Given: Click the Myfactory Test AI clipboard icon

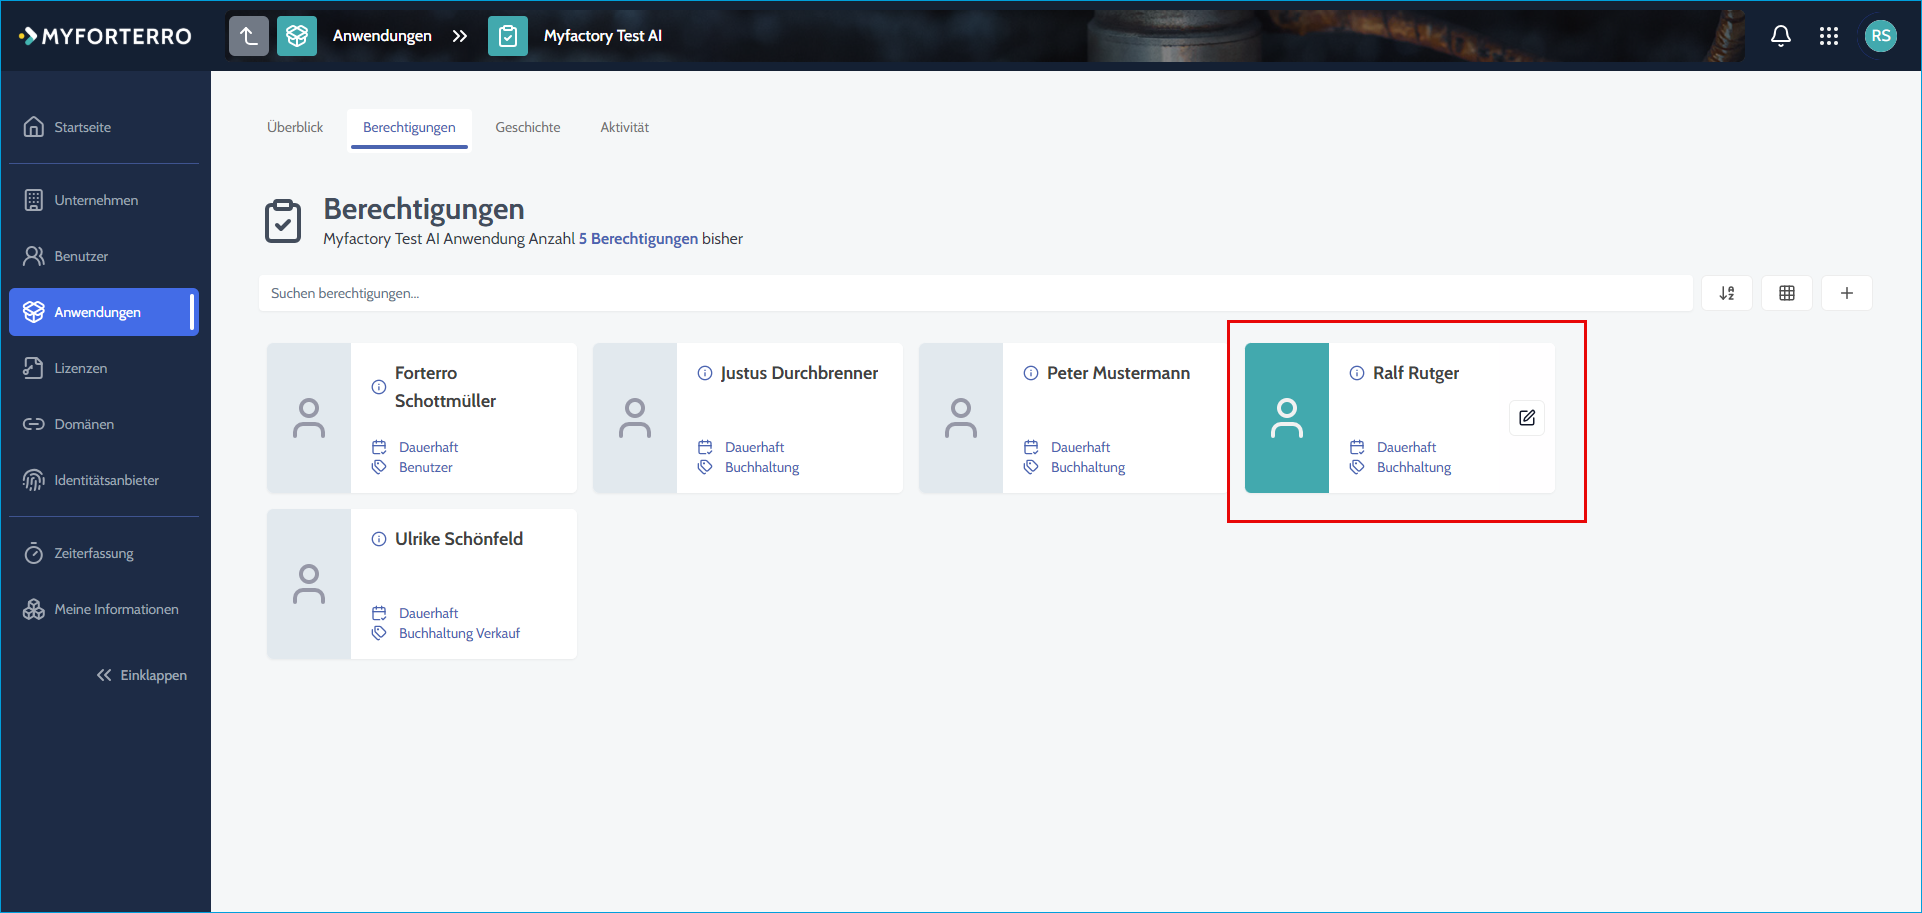Looking at the screenshot, I should point(508,36).
